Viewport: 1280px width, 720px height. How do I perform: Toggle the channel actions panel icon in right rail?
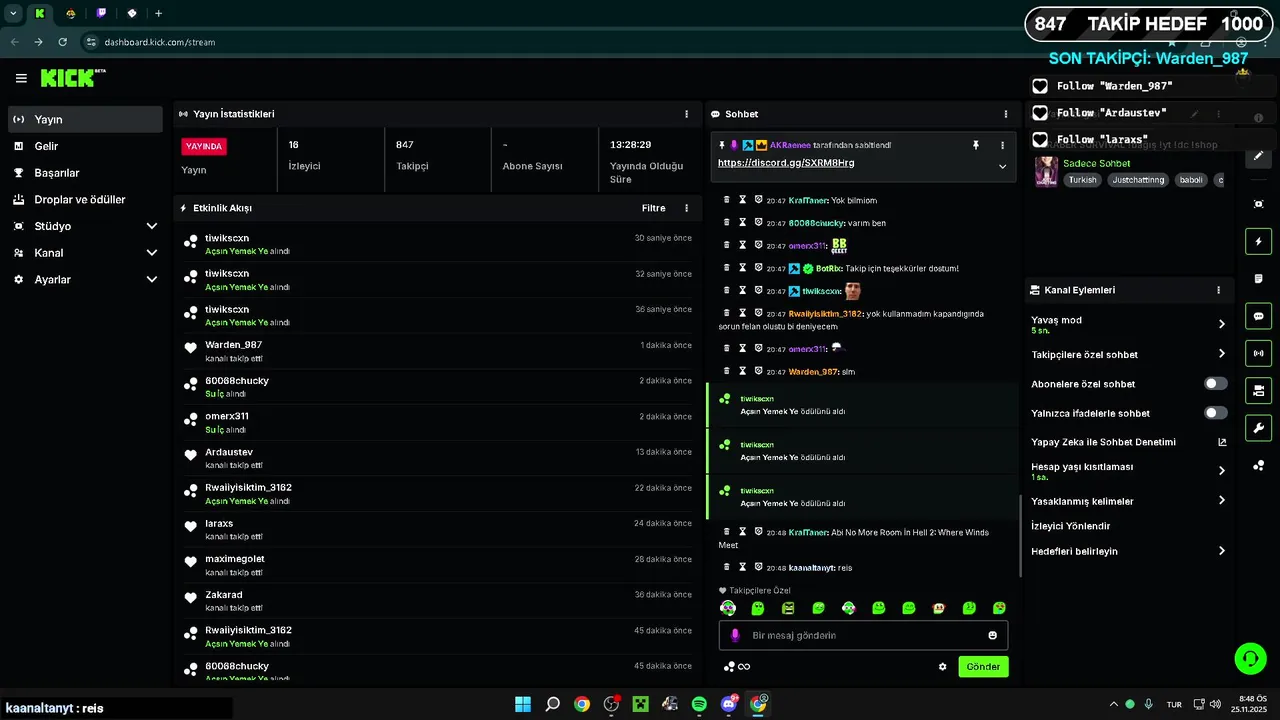pos(1258,390)
